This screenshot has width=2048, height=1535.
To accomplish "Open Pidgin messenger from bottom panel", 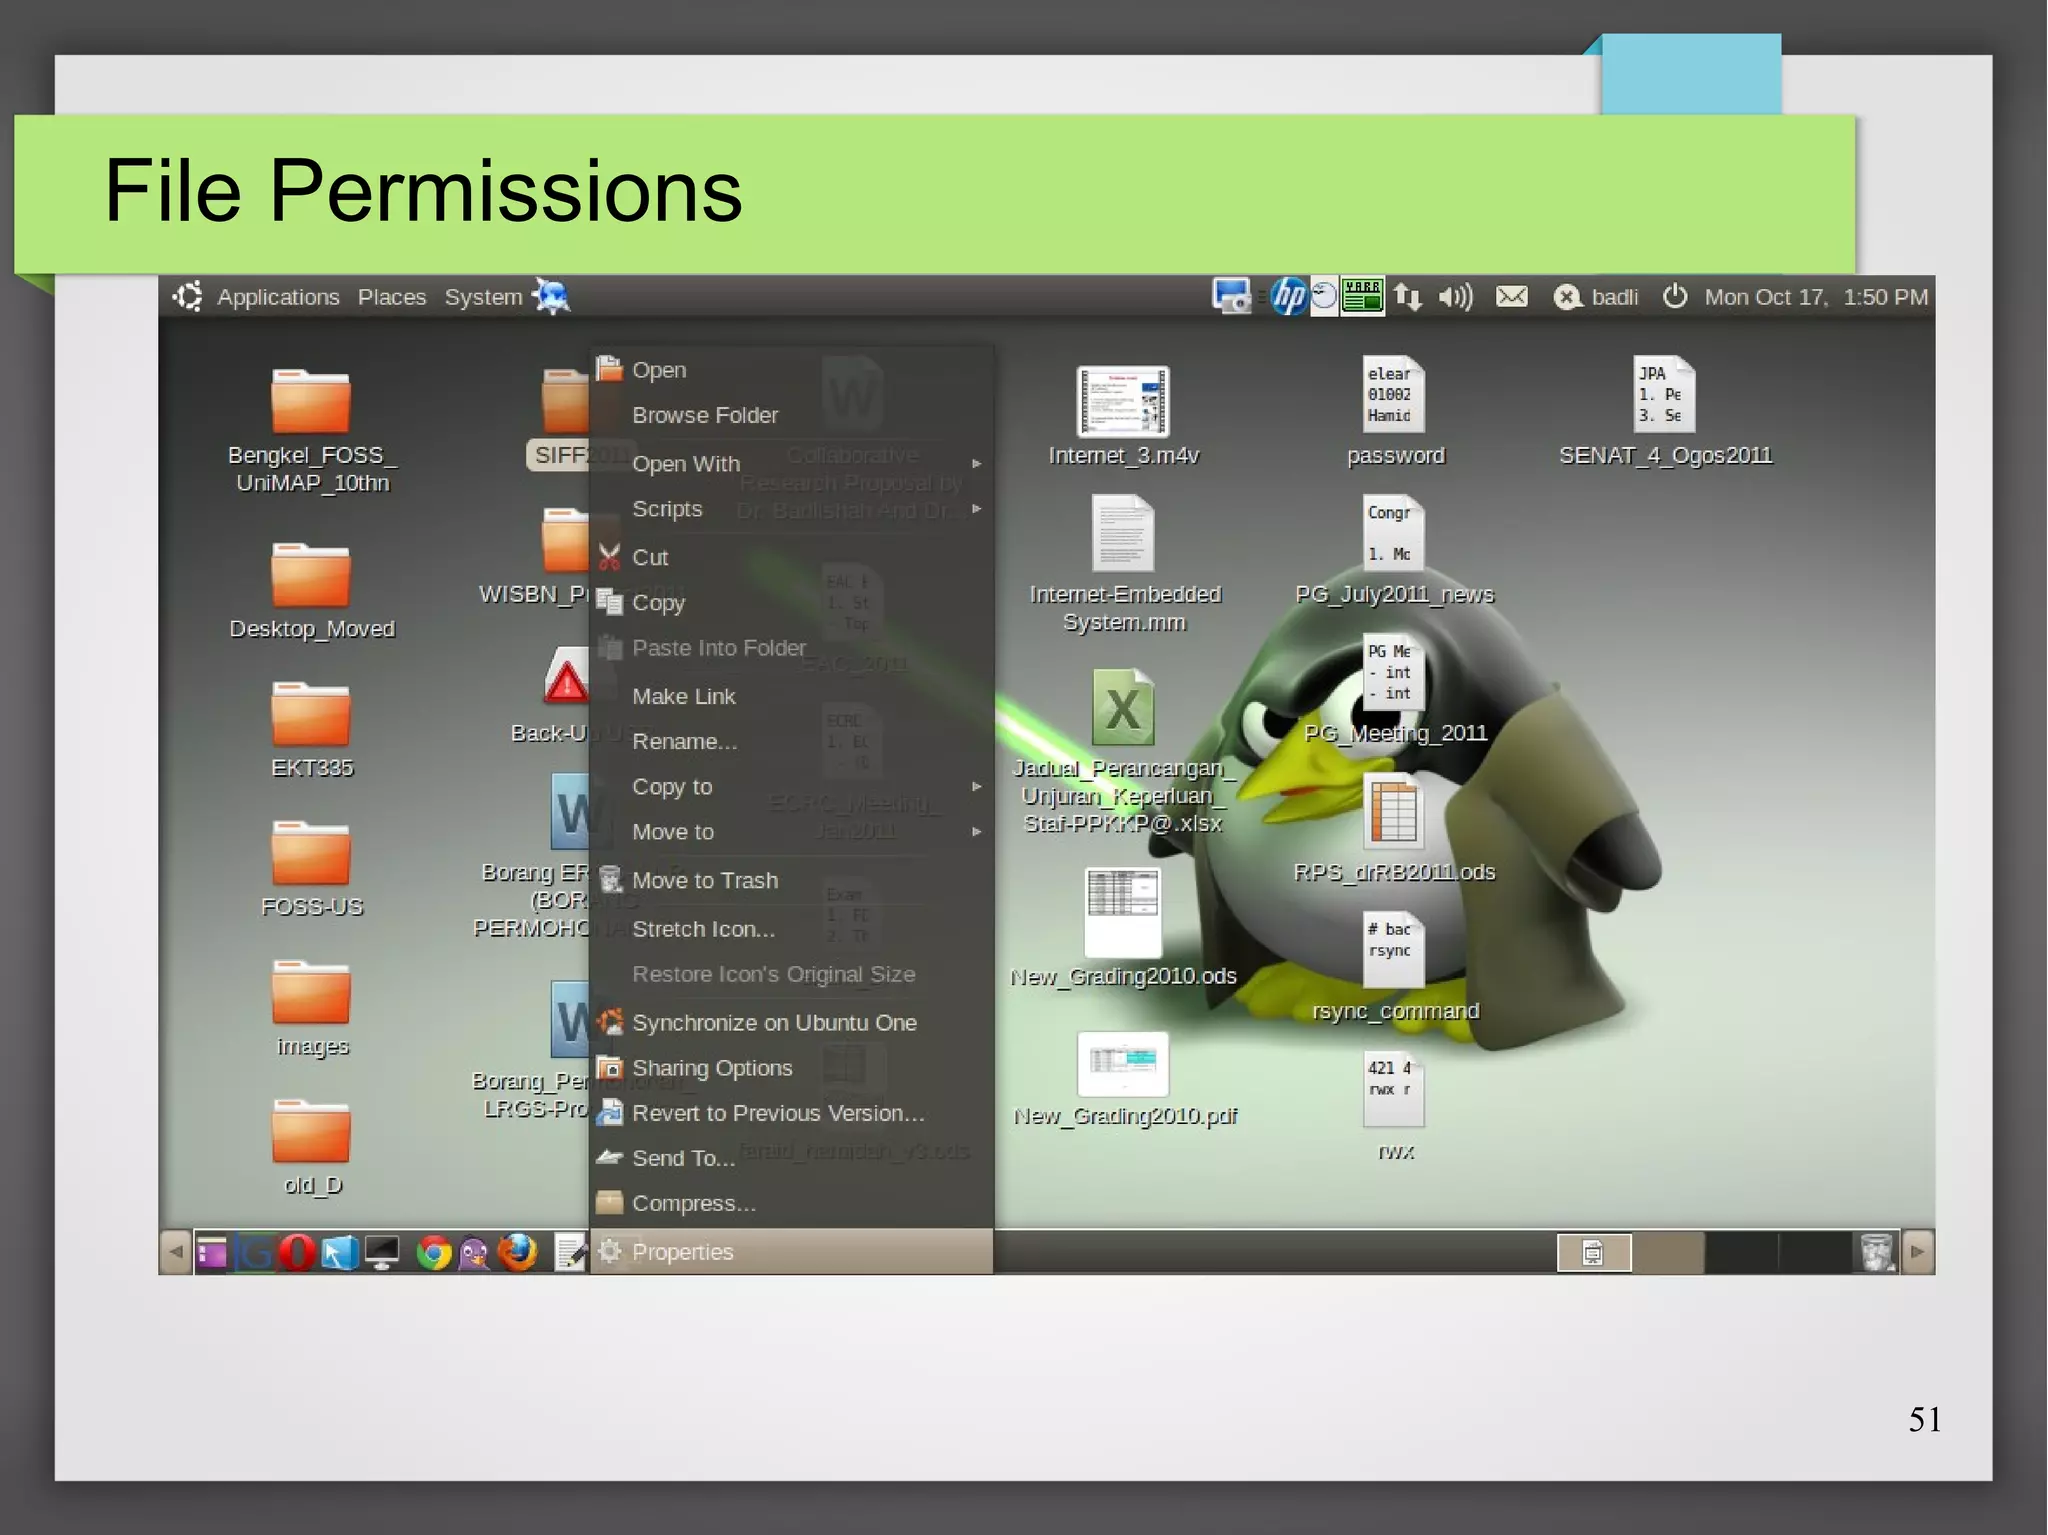I will coord(474,1253).
